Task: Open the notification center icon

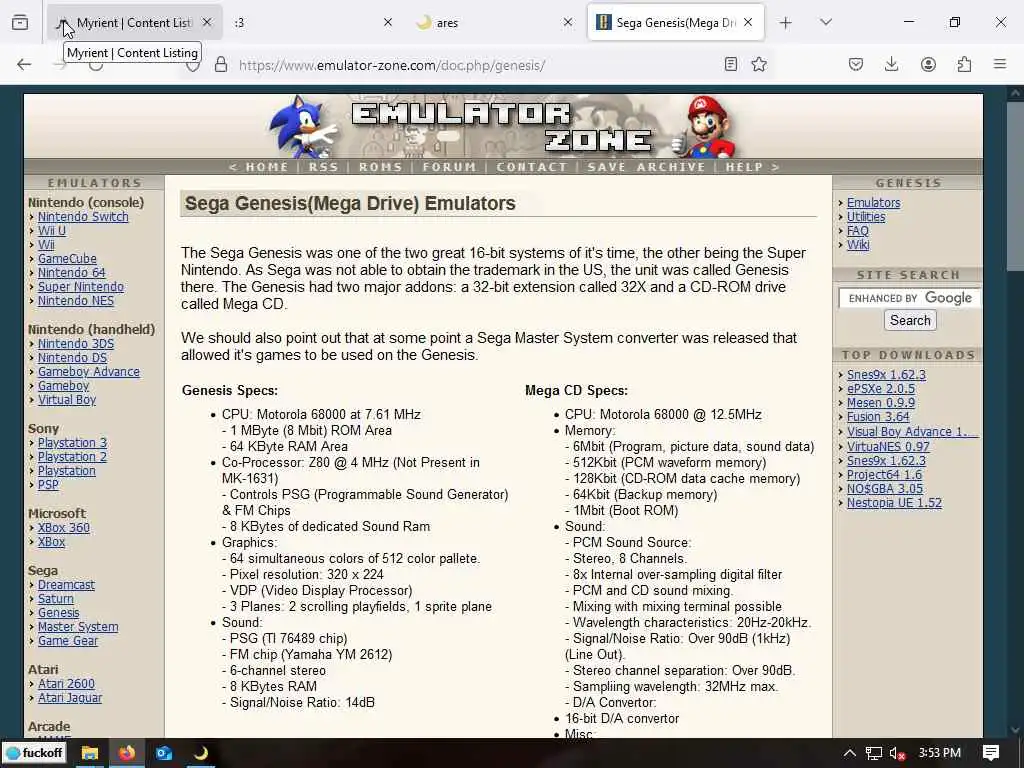Action: coord(991,753)
